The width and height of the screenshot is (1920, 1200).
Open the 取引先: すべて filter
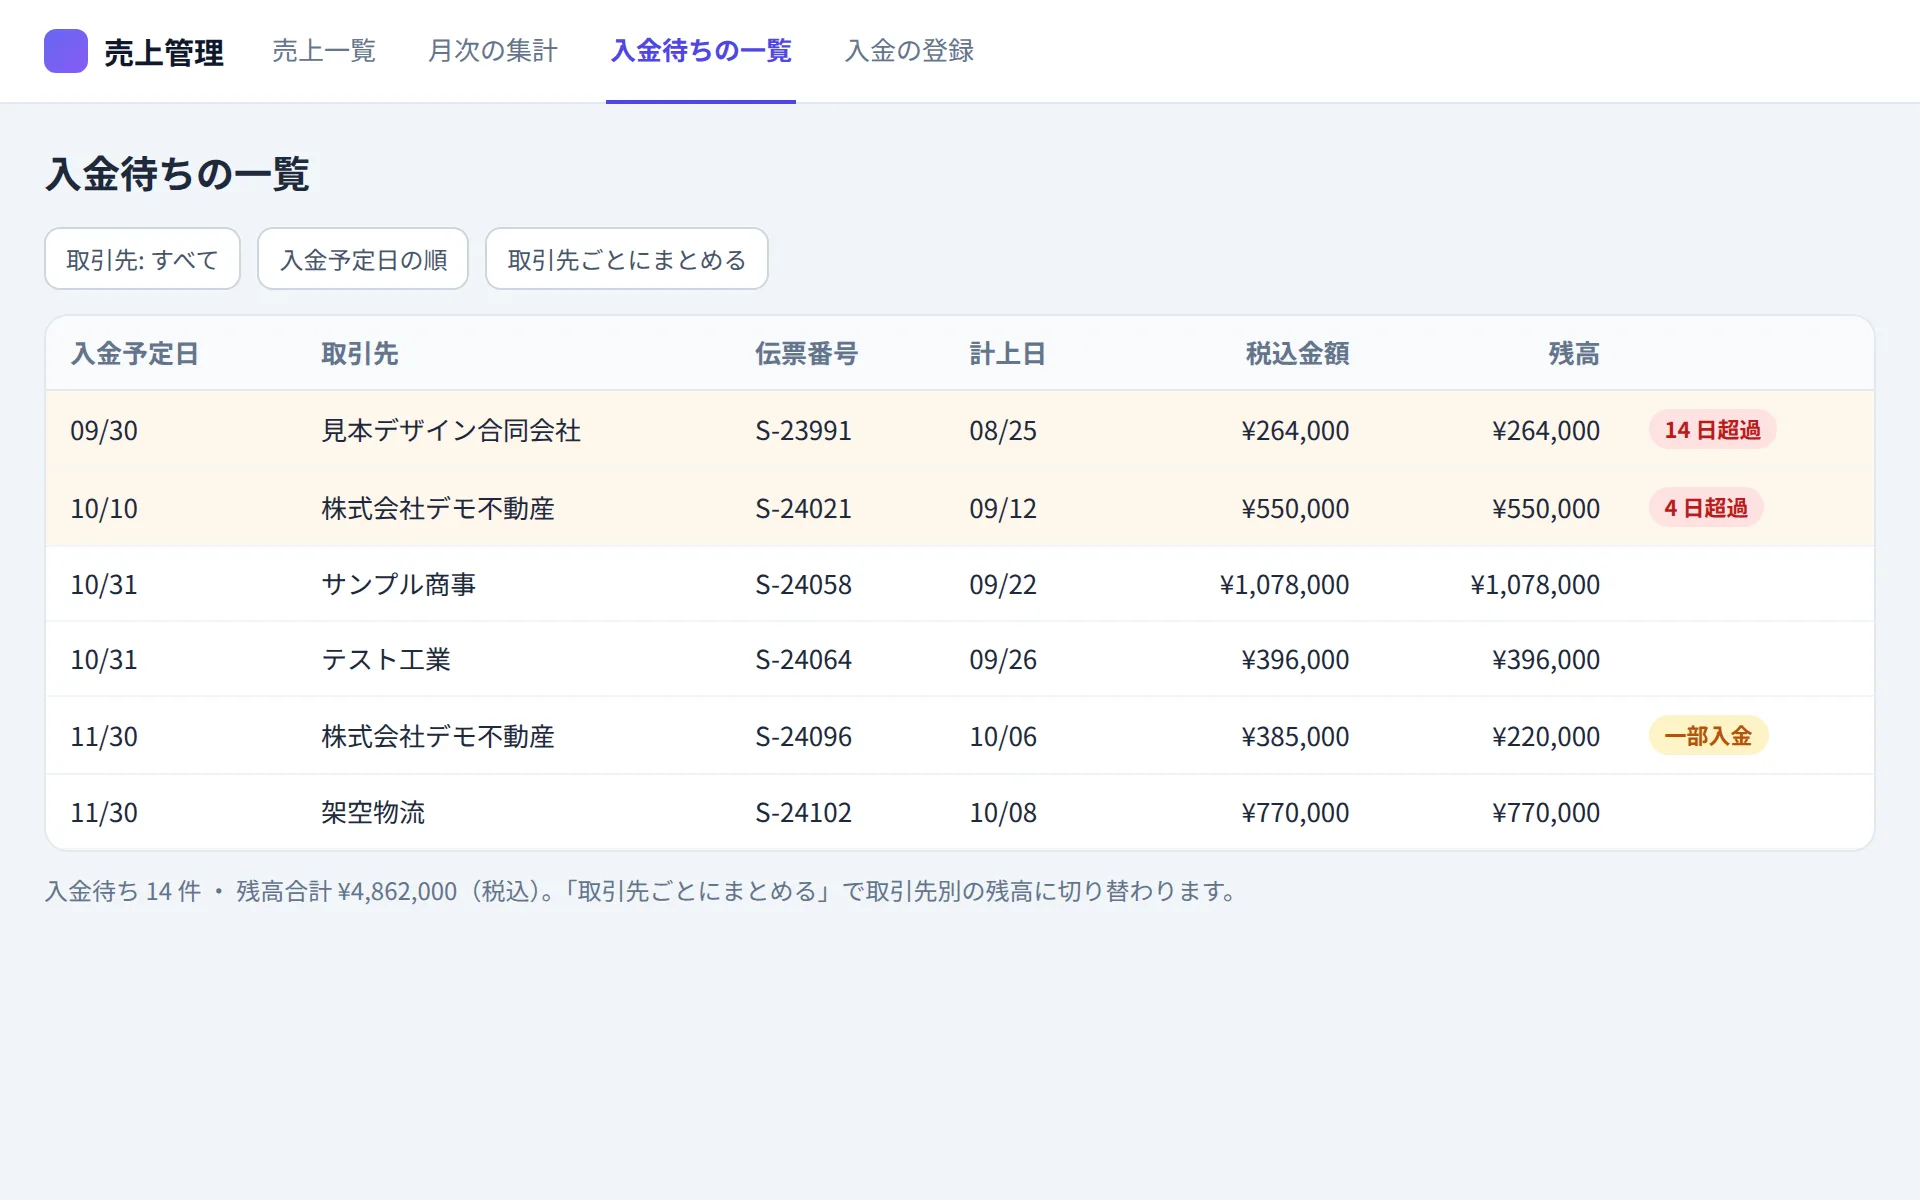[x=142, y=259]
